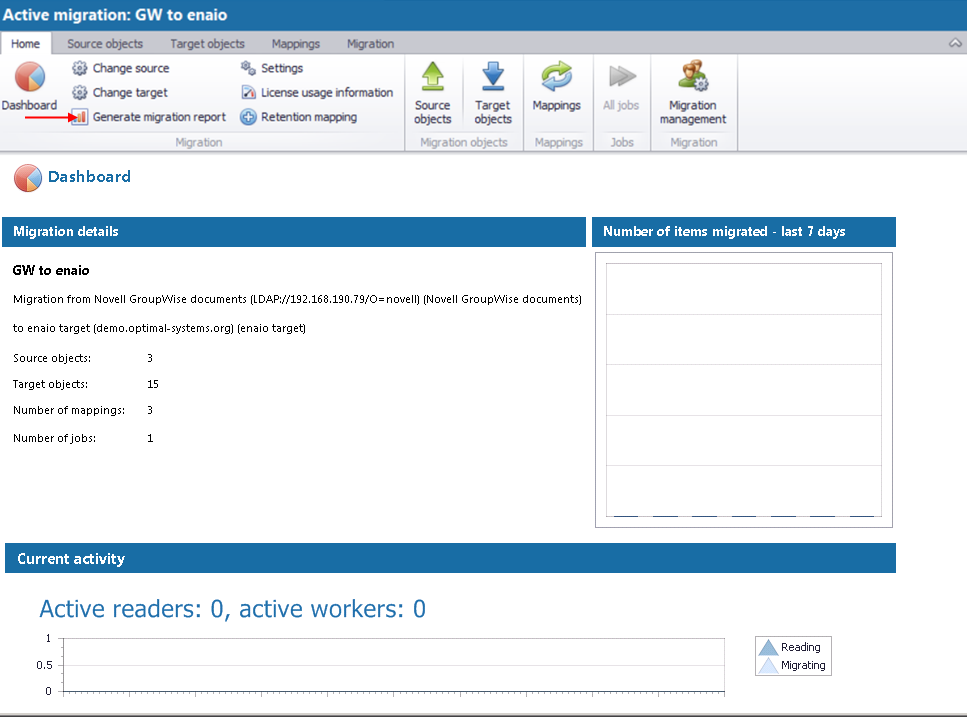Switch to the Source objects tab

click(105, 44)
